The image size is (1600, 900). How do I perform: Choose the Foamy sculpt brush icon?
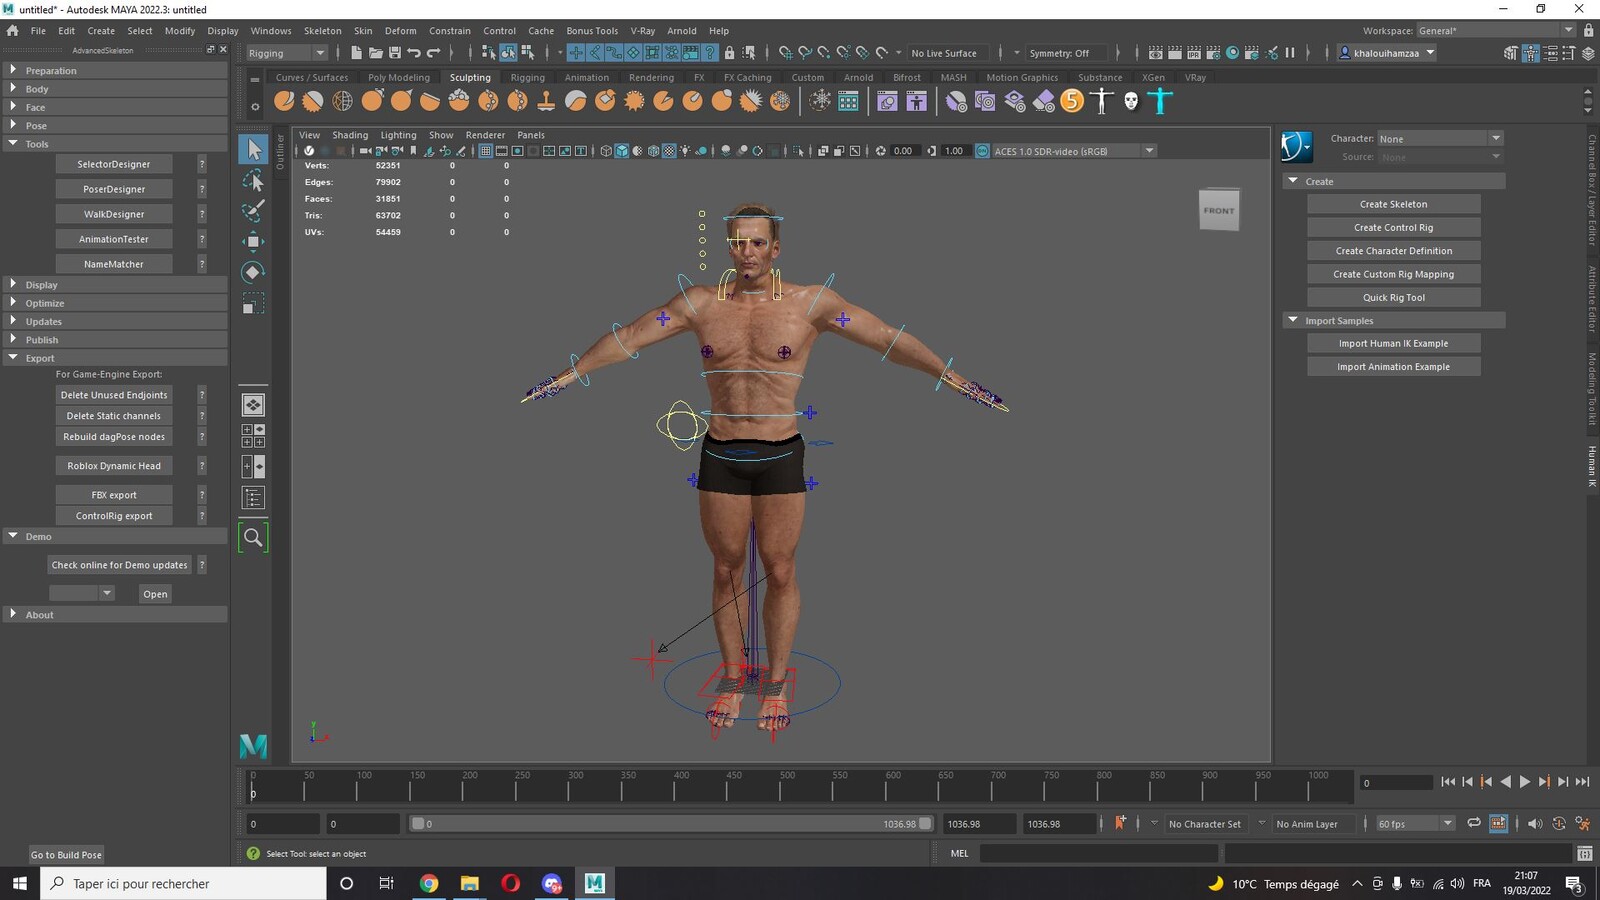click(x=459, y=101)
